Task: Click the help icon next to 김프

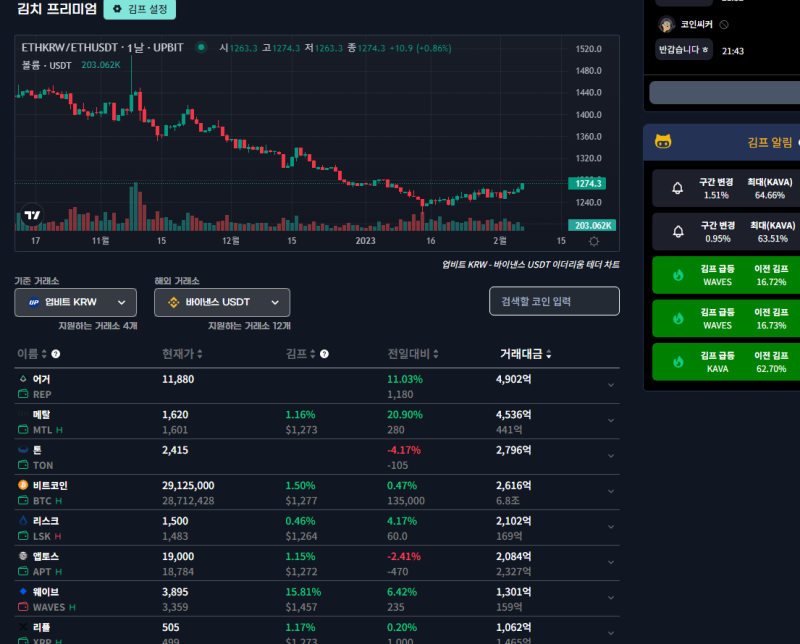Action: (324, 354)
